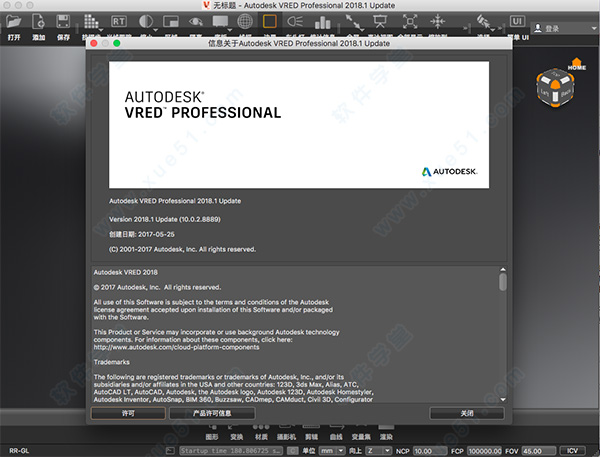Click license text scrollbar down arrow
Image resolution: width=600 pixels, height=457 pixels.
pyautogui.click(x=503, y=400)
